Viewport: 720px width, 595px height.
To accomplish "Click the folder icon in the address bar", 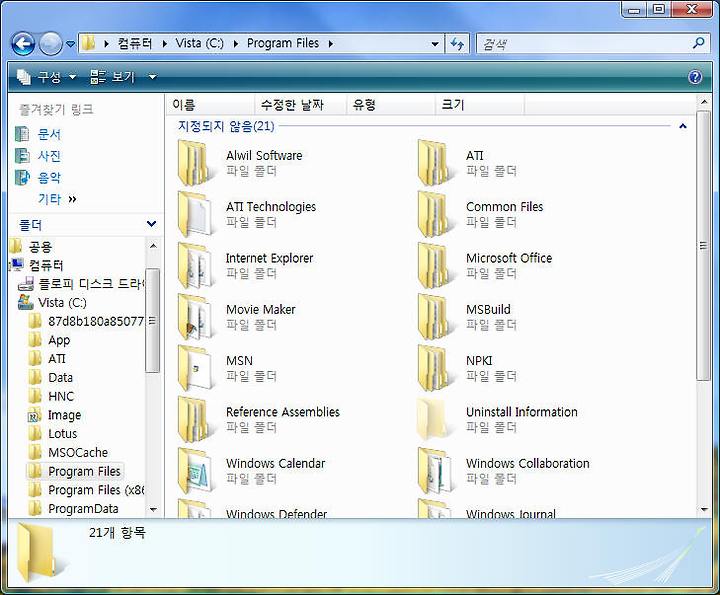I will (x=88, y=44).
